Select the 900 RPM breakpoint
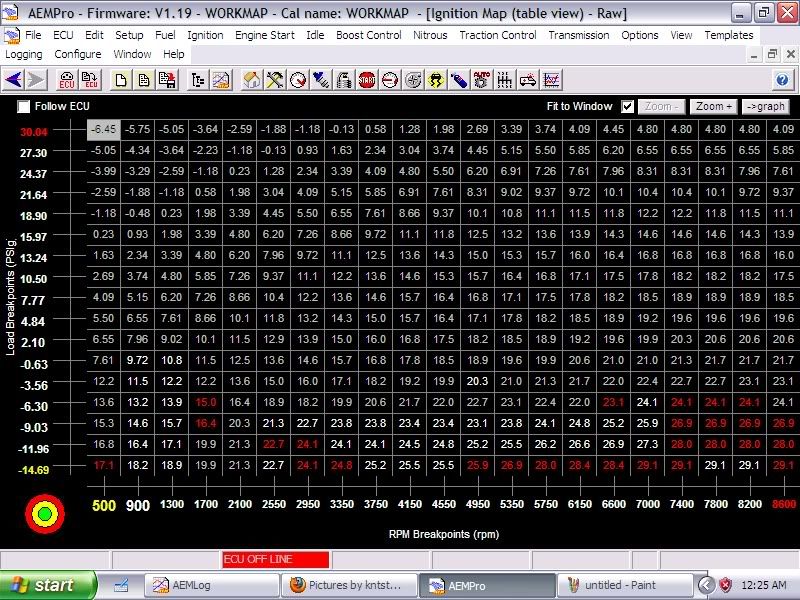800x600 pixels. tap(138, 505)
